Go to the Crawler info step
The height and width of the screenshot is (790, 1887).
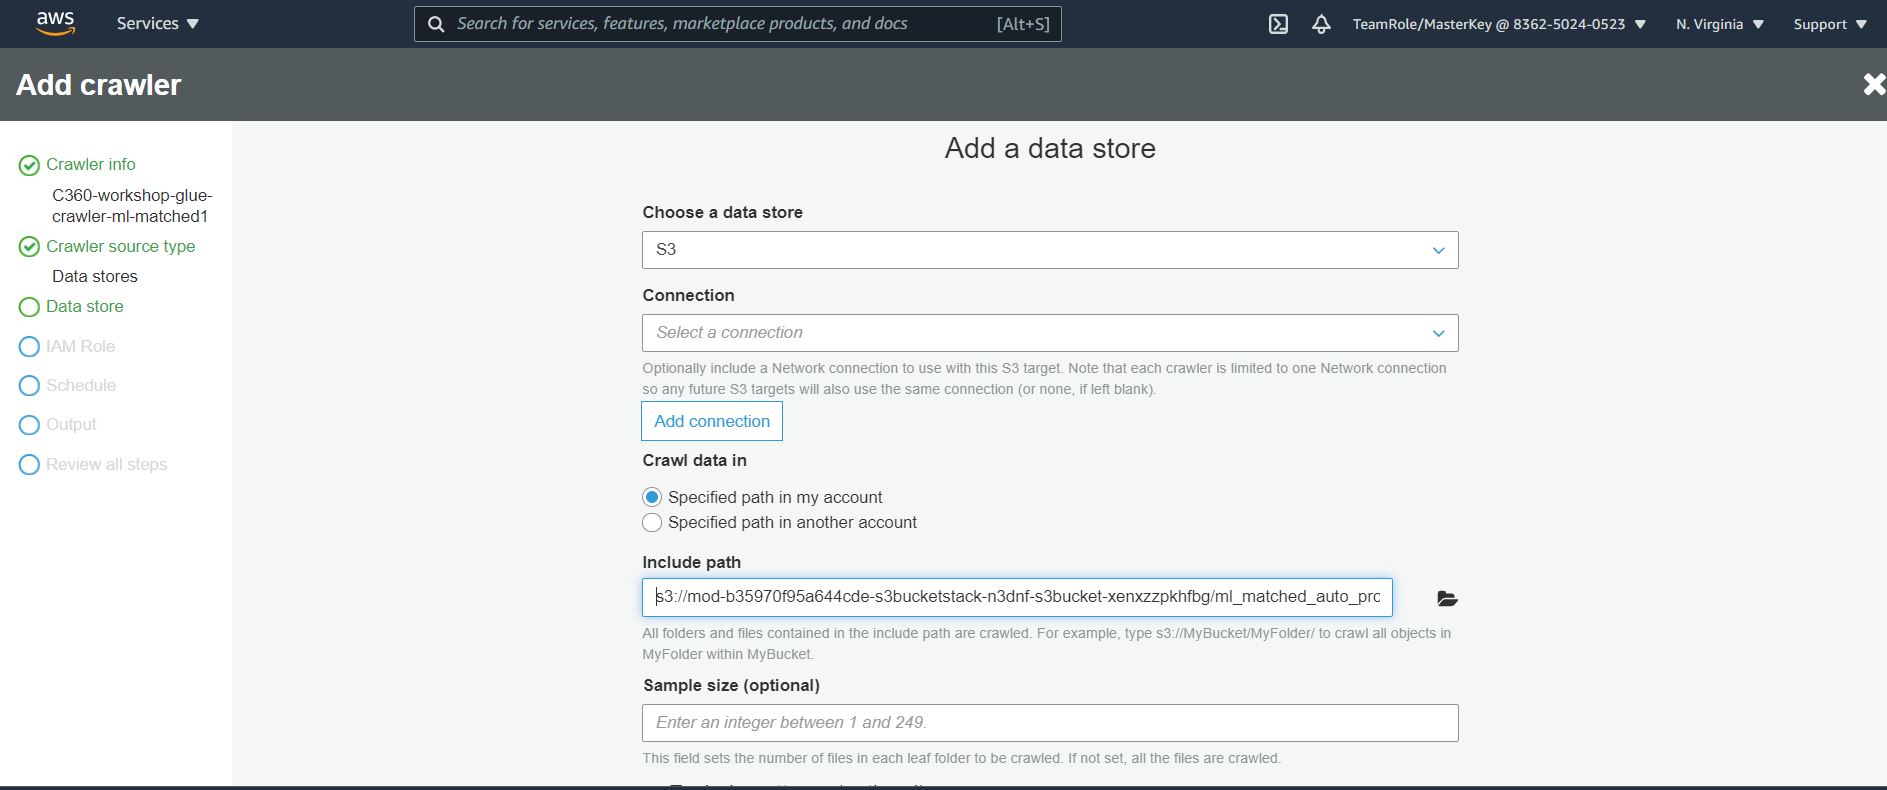[x=91, y=164]
